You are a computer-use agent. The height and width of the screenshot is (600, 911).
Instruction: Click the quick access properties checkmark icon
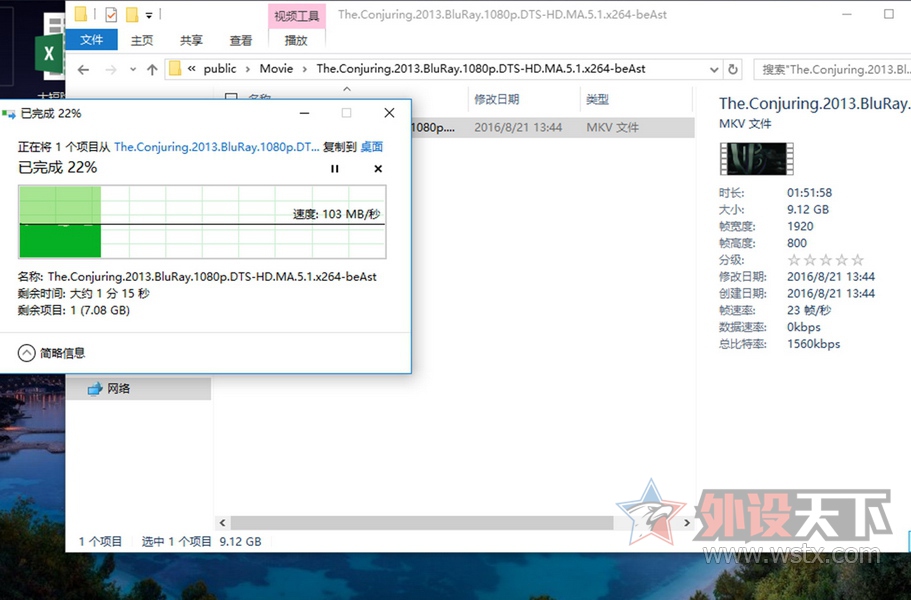click(111, 15)
